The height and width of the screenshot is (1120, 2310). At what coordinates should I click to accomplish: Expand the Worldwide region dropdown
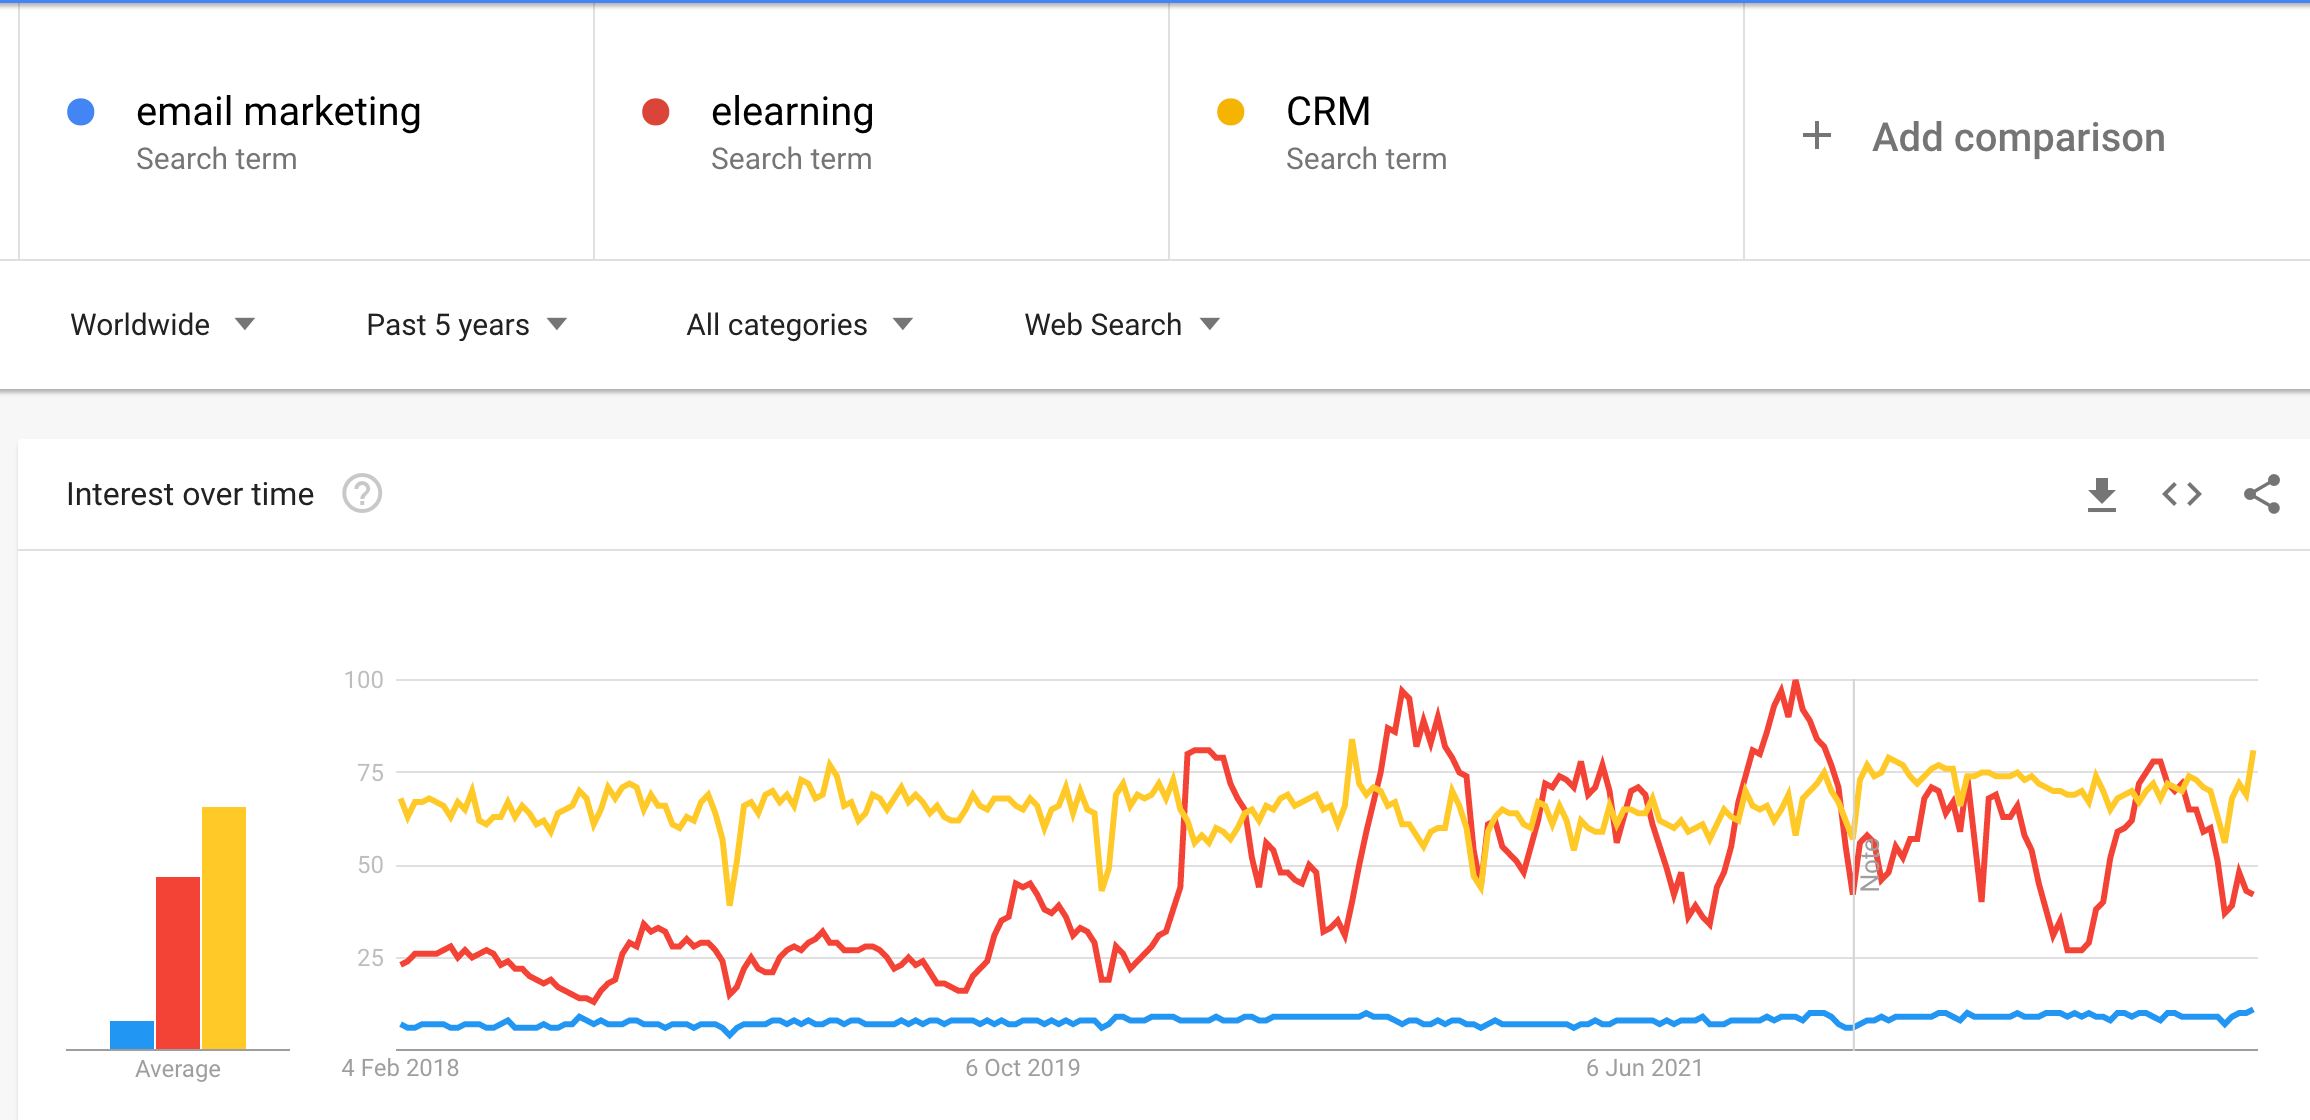pos(163,325)
